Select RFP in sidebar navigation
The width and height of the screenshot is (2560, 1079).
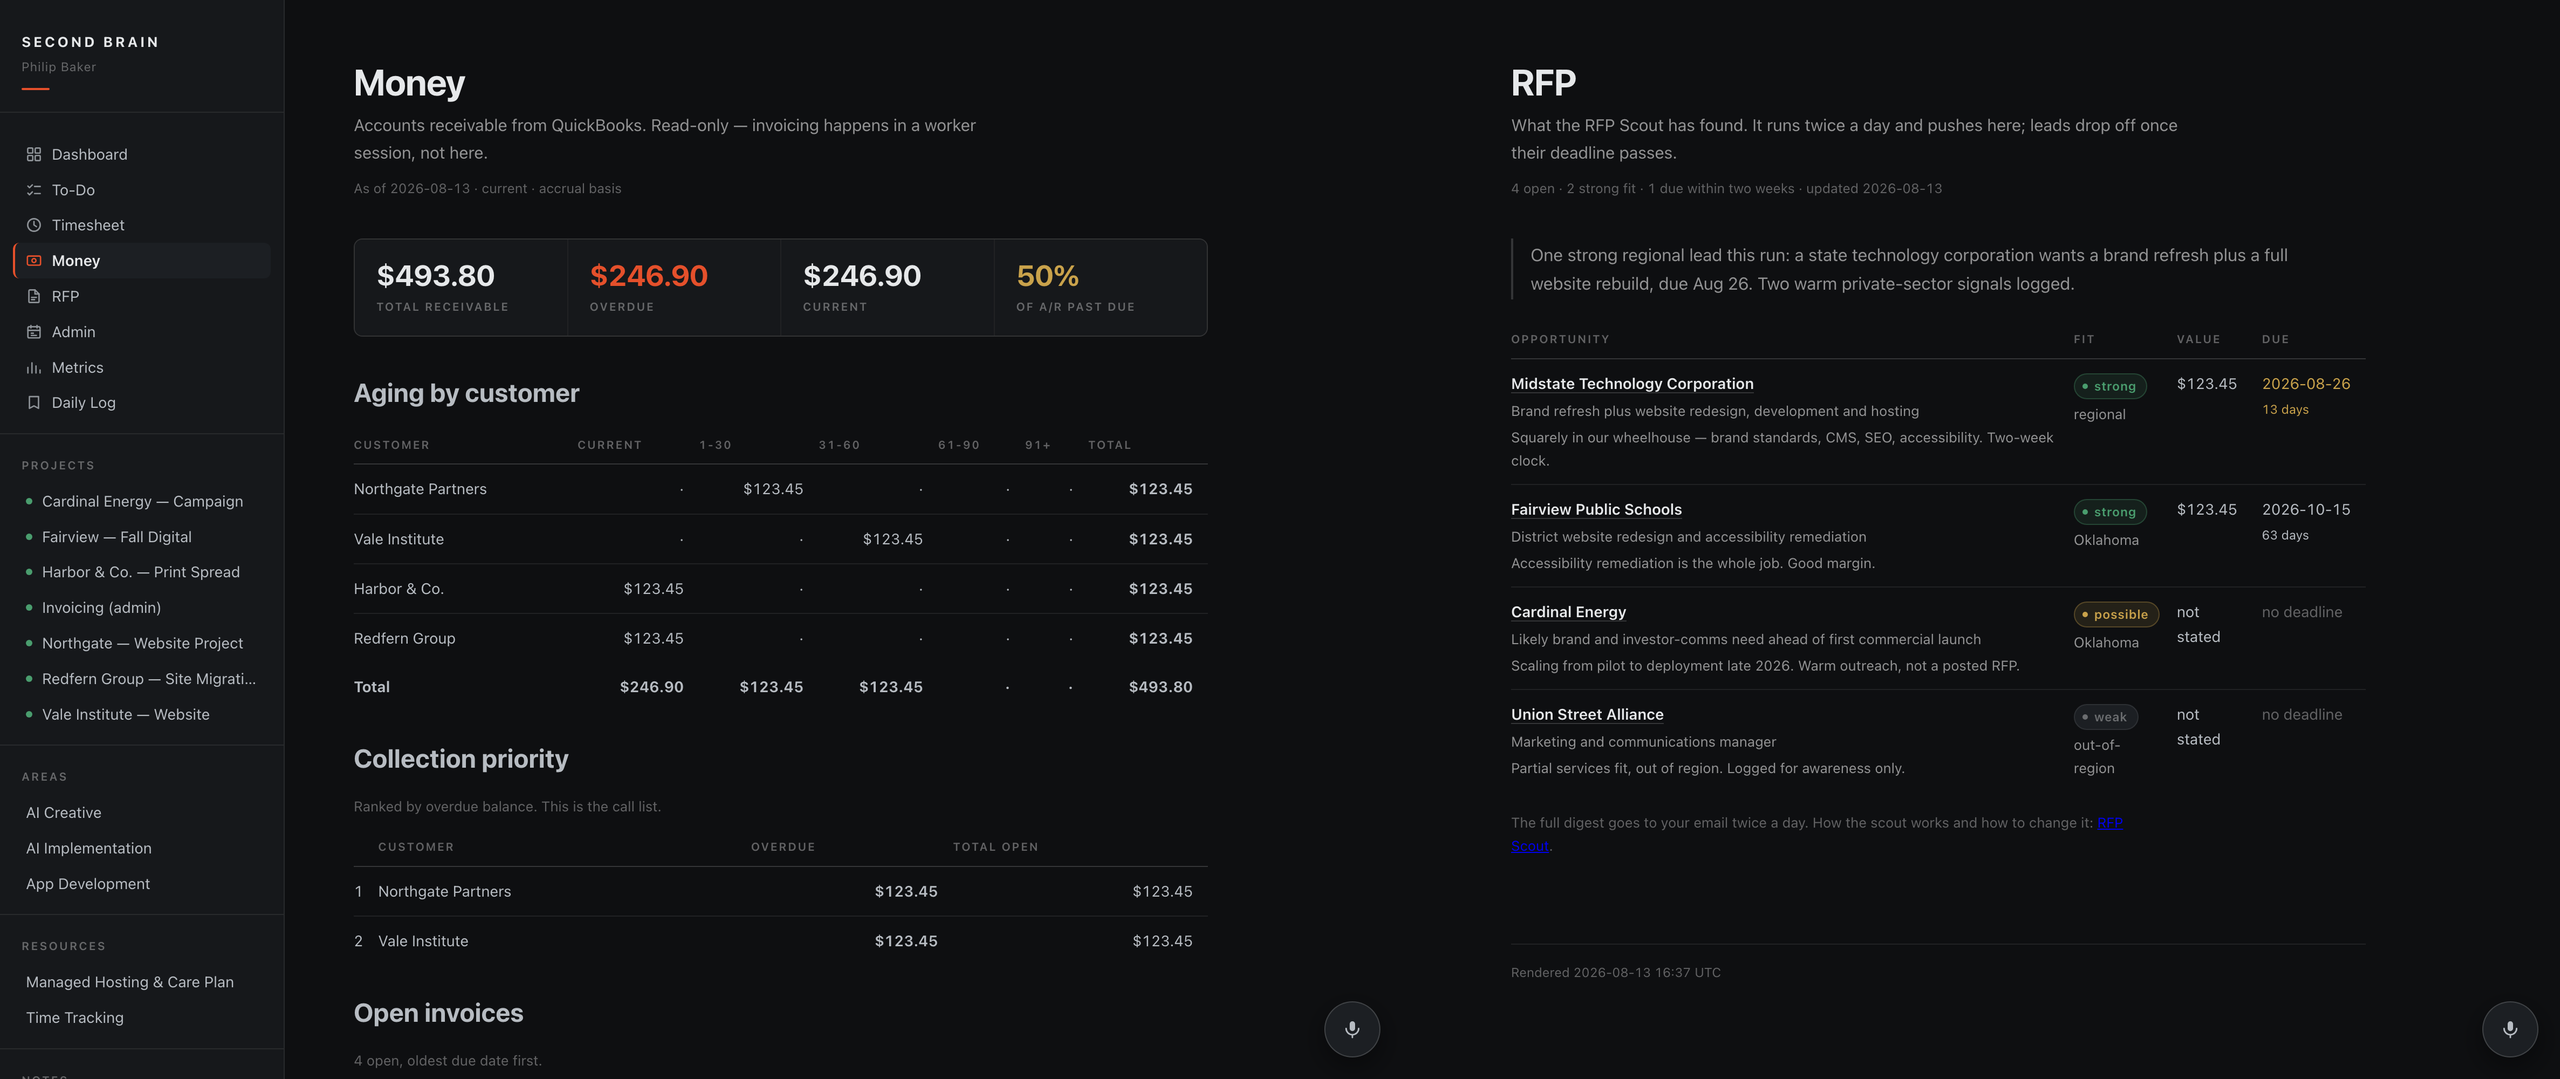(x=142, y=296)
